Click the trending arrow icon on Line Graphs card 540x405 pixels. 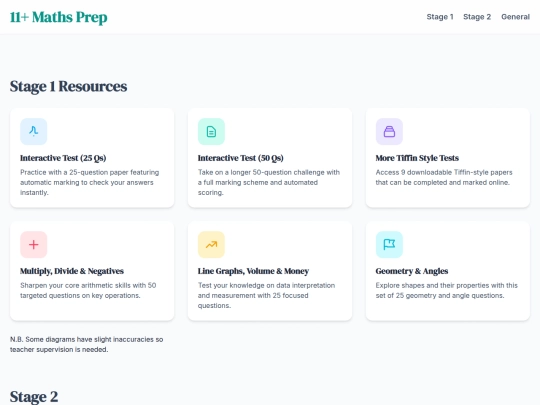[211, 244]
